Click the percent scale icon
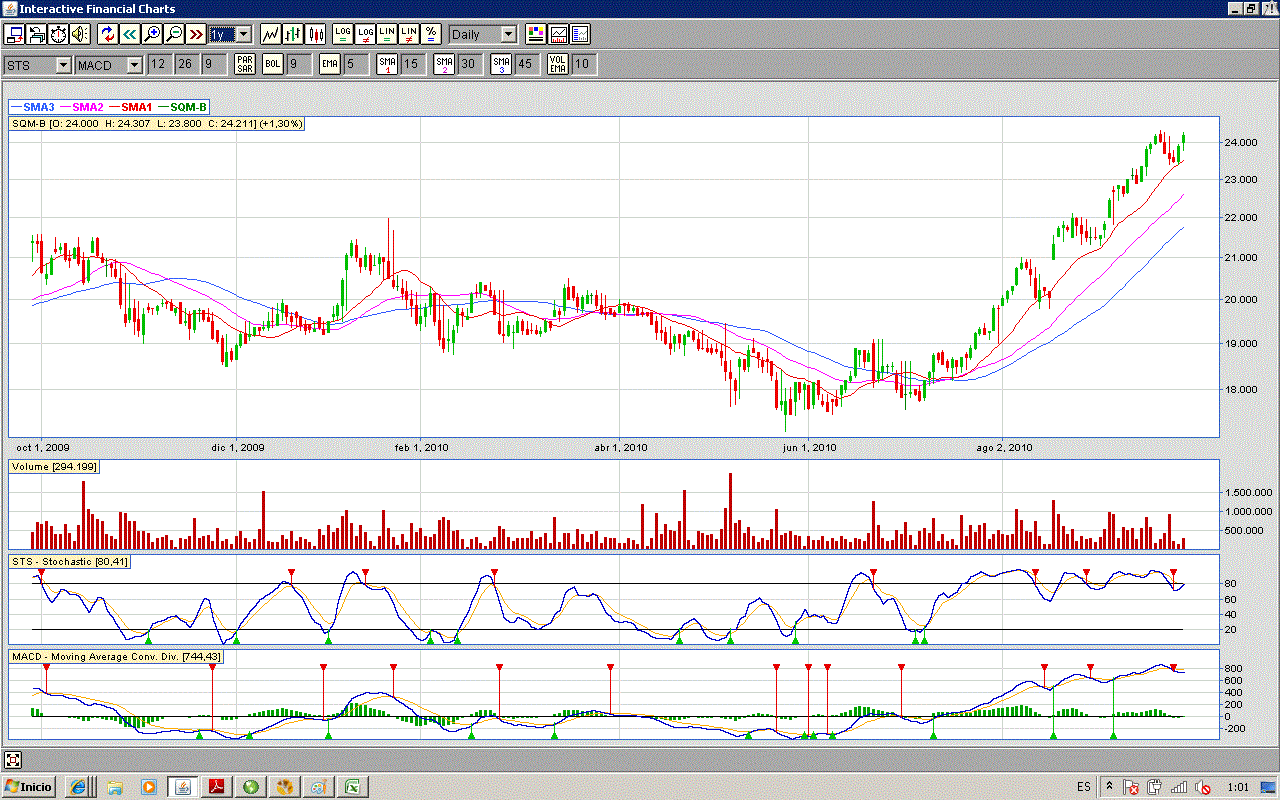 point(430,34)
